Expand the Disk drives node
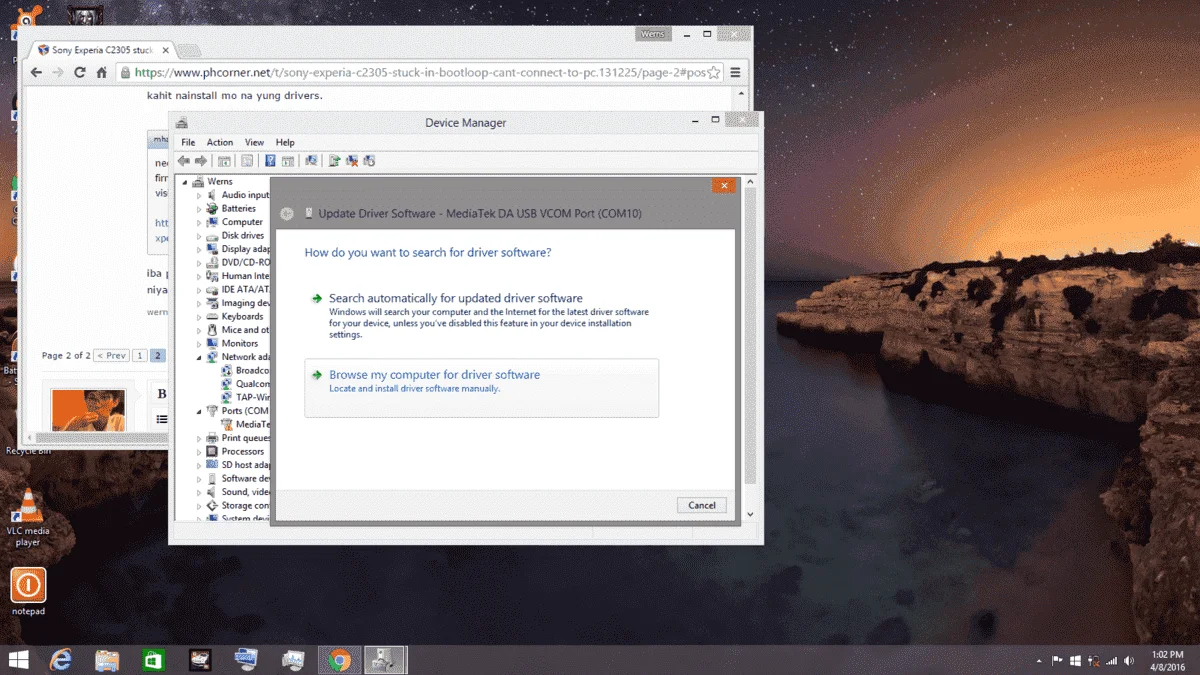The width and height of the screenshot is (1200, 675). [199, 236]
